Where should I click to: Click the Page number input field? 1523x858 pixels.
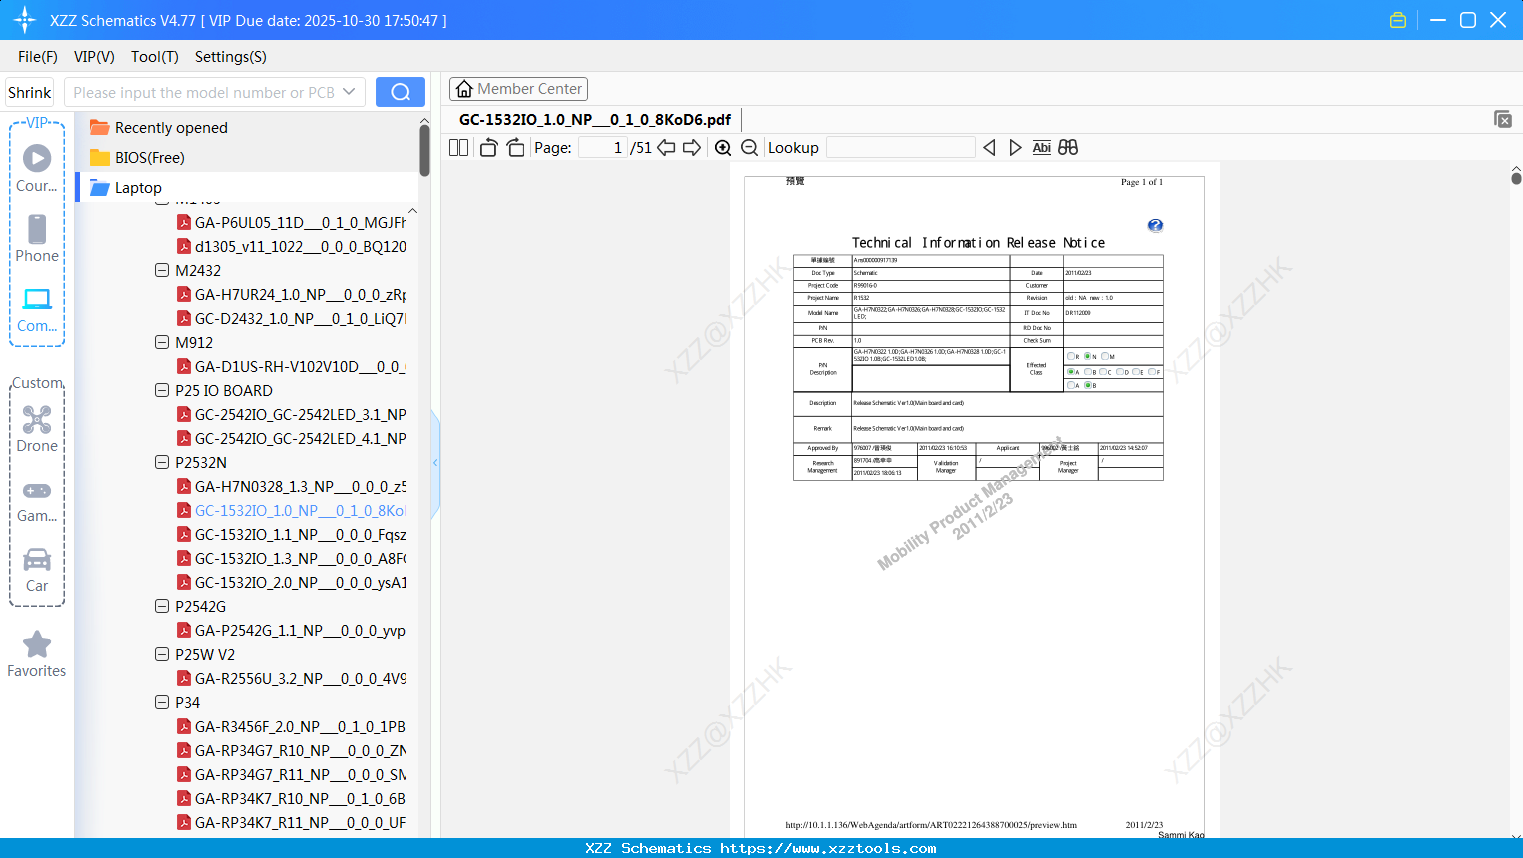602,148
